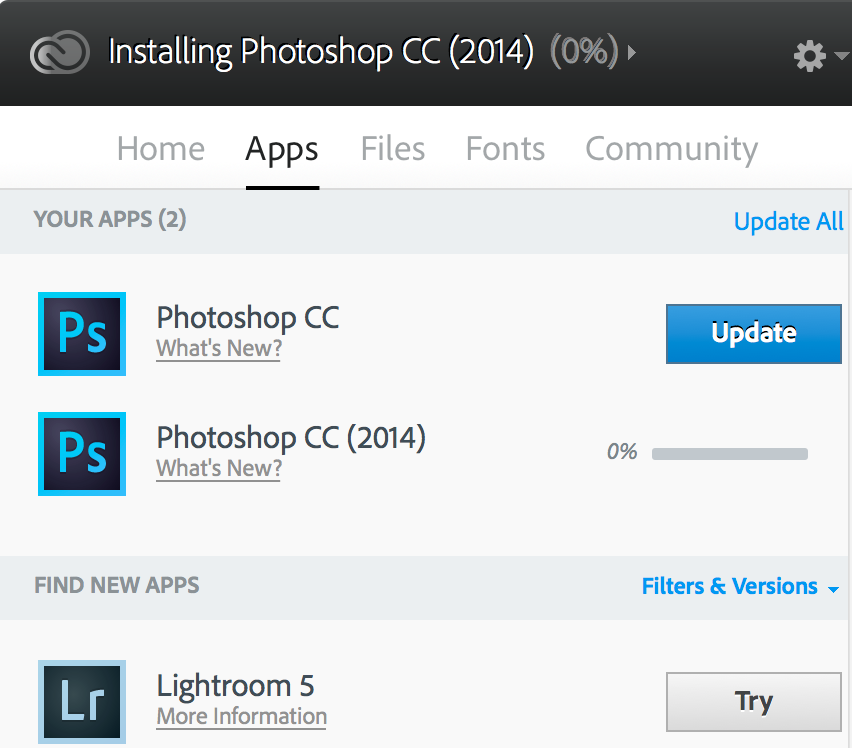Go to the Fonts tab
This screenshot has width=852, height=748.
505,148
